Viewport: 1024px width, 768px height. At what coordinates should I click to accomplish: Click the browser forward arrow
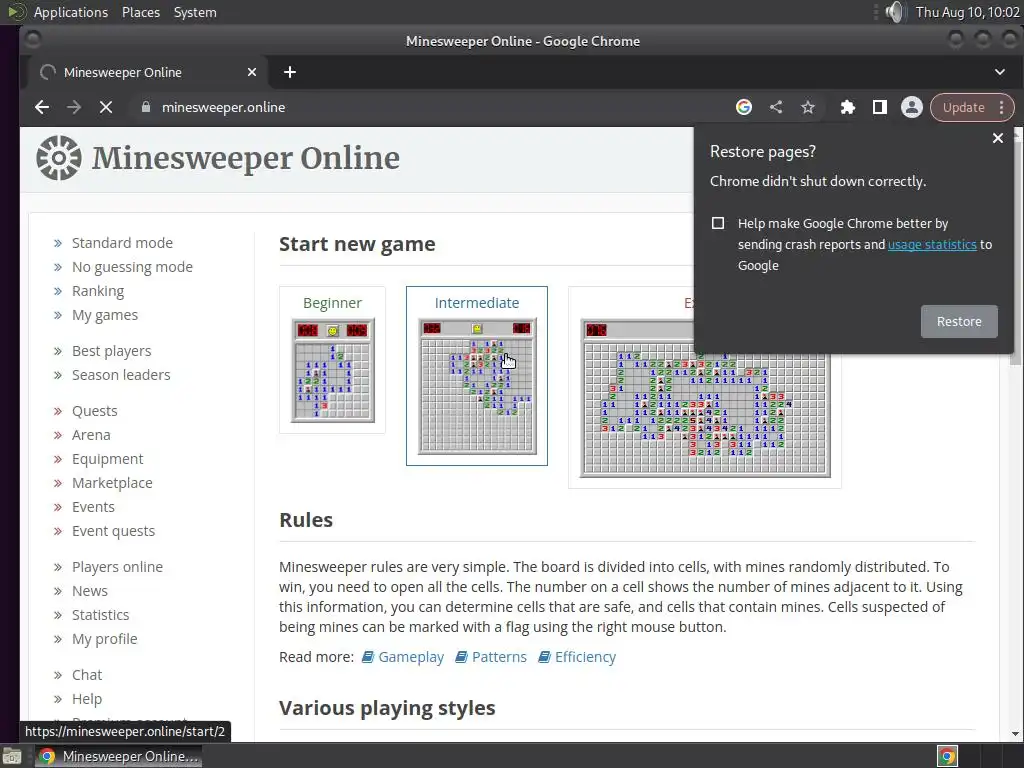[74, 107]
